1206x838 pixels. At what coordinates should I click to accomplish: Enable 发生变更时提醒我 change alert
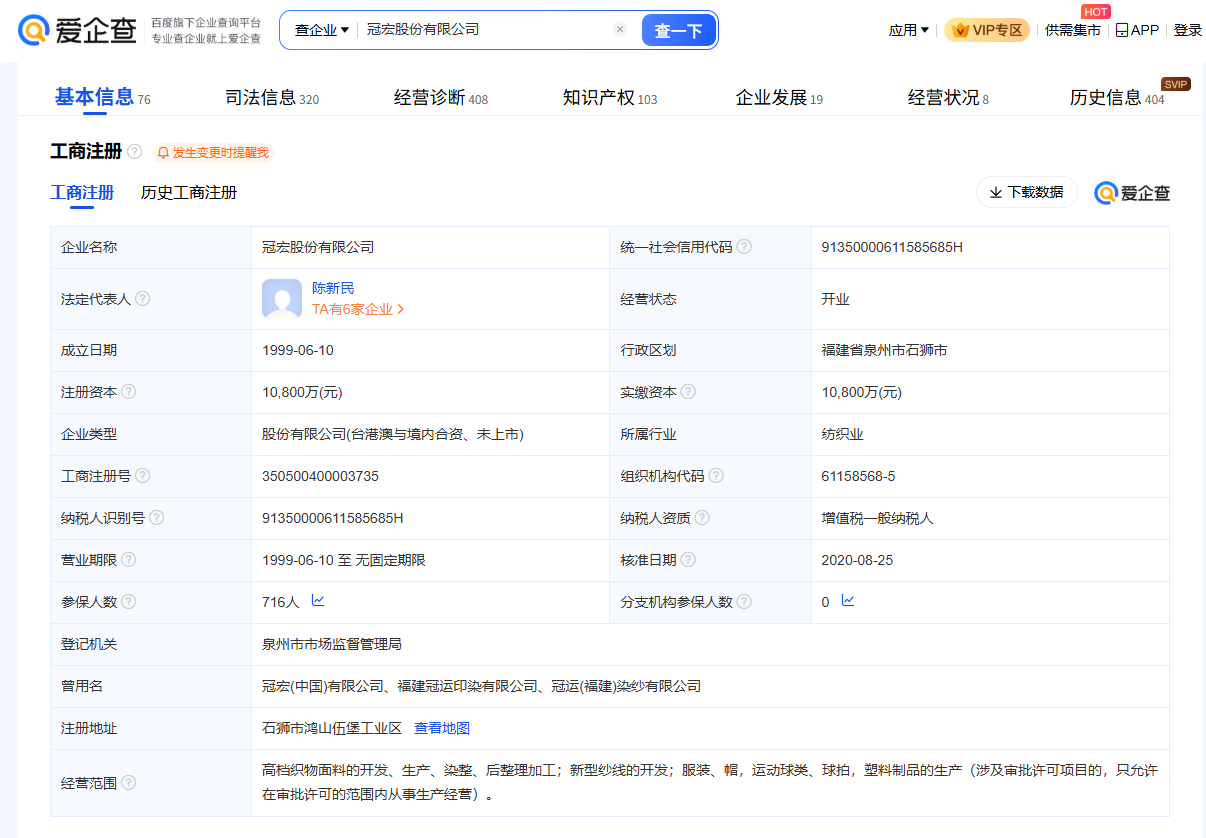(212, 153)
